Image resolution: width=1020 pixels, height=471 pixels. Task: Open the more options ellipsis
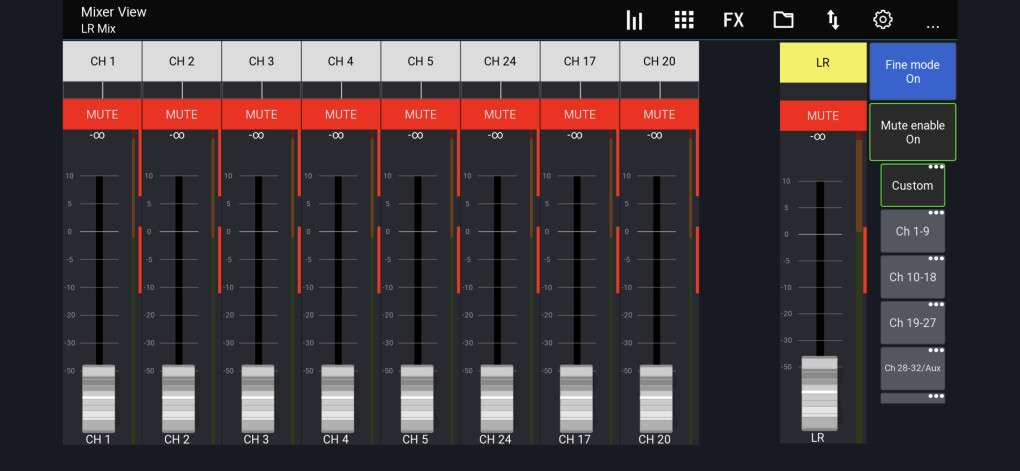click(932, 24)
